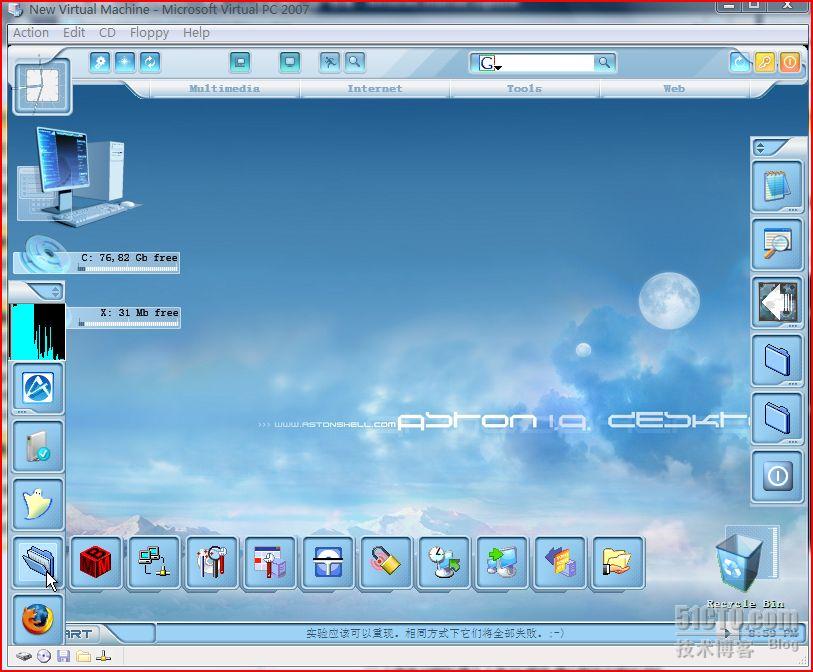The image size is (813, 672).
Task: Click the gear settings icon in top toolbar
Action: pos(100,63)
